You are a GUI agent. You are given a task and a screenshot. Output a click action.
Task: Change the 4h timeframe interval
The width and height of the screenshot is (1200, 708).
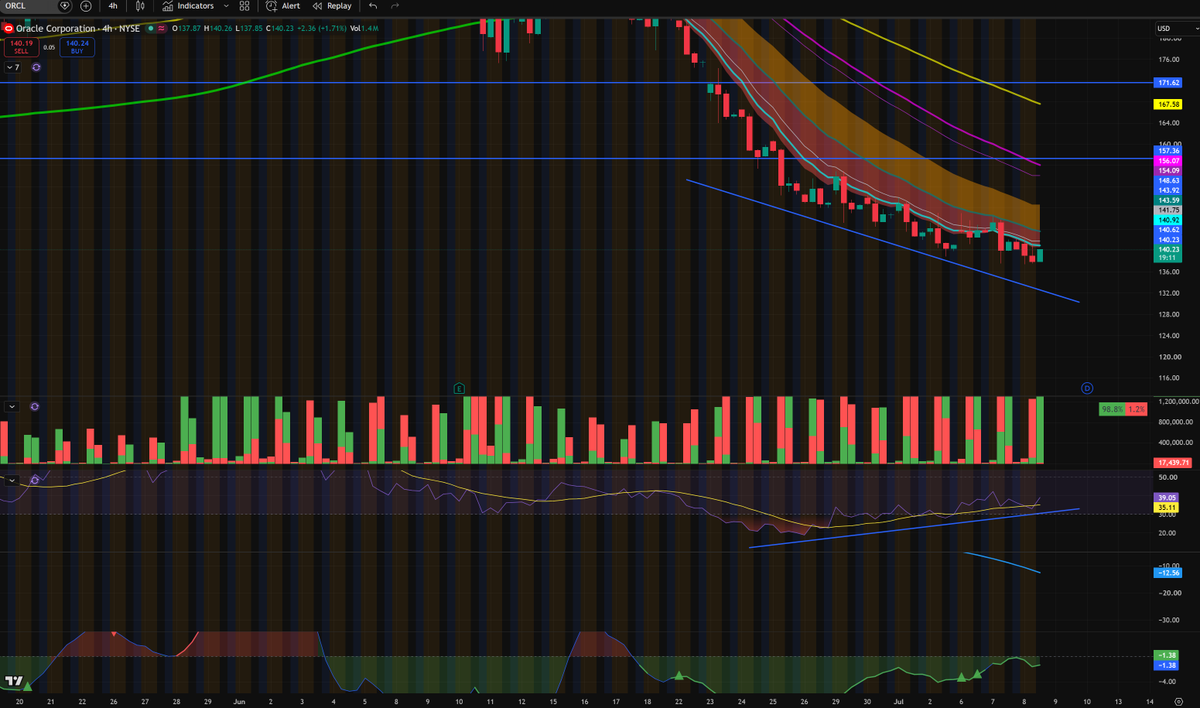click(x=113, y=6)
